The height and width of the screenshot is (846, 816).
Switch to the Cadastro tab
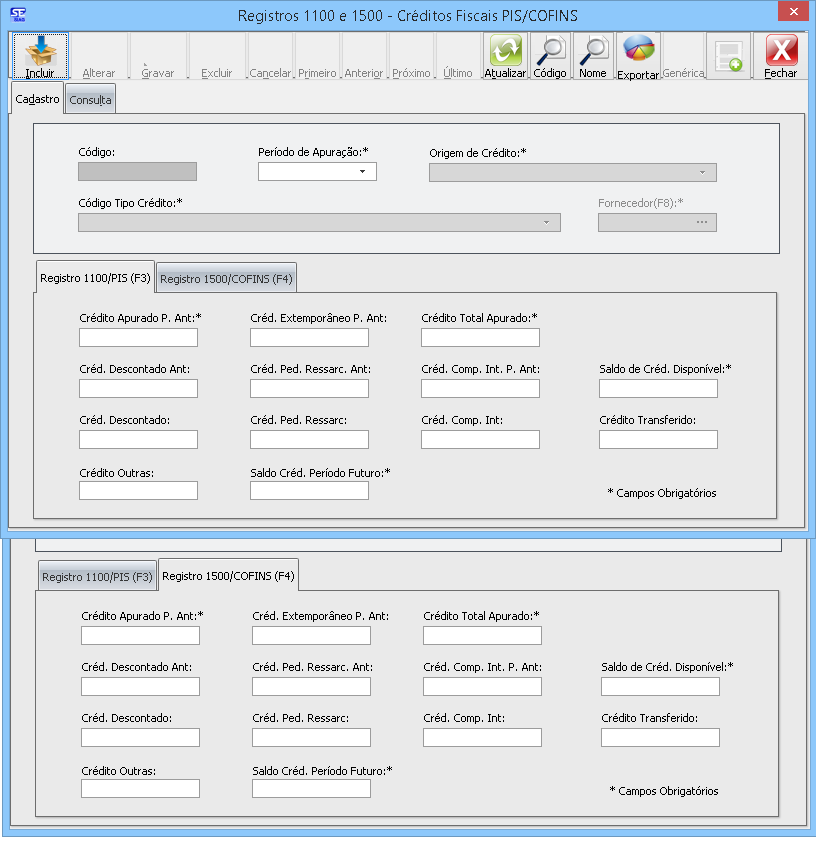pyautogui.click(x=38, y=99)
